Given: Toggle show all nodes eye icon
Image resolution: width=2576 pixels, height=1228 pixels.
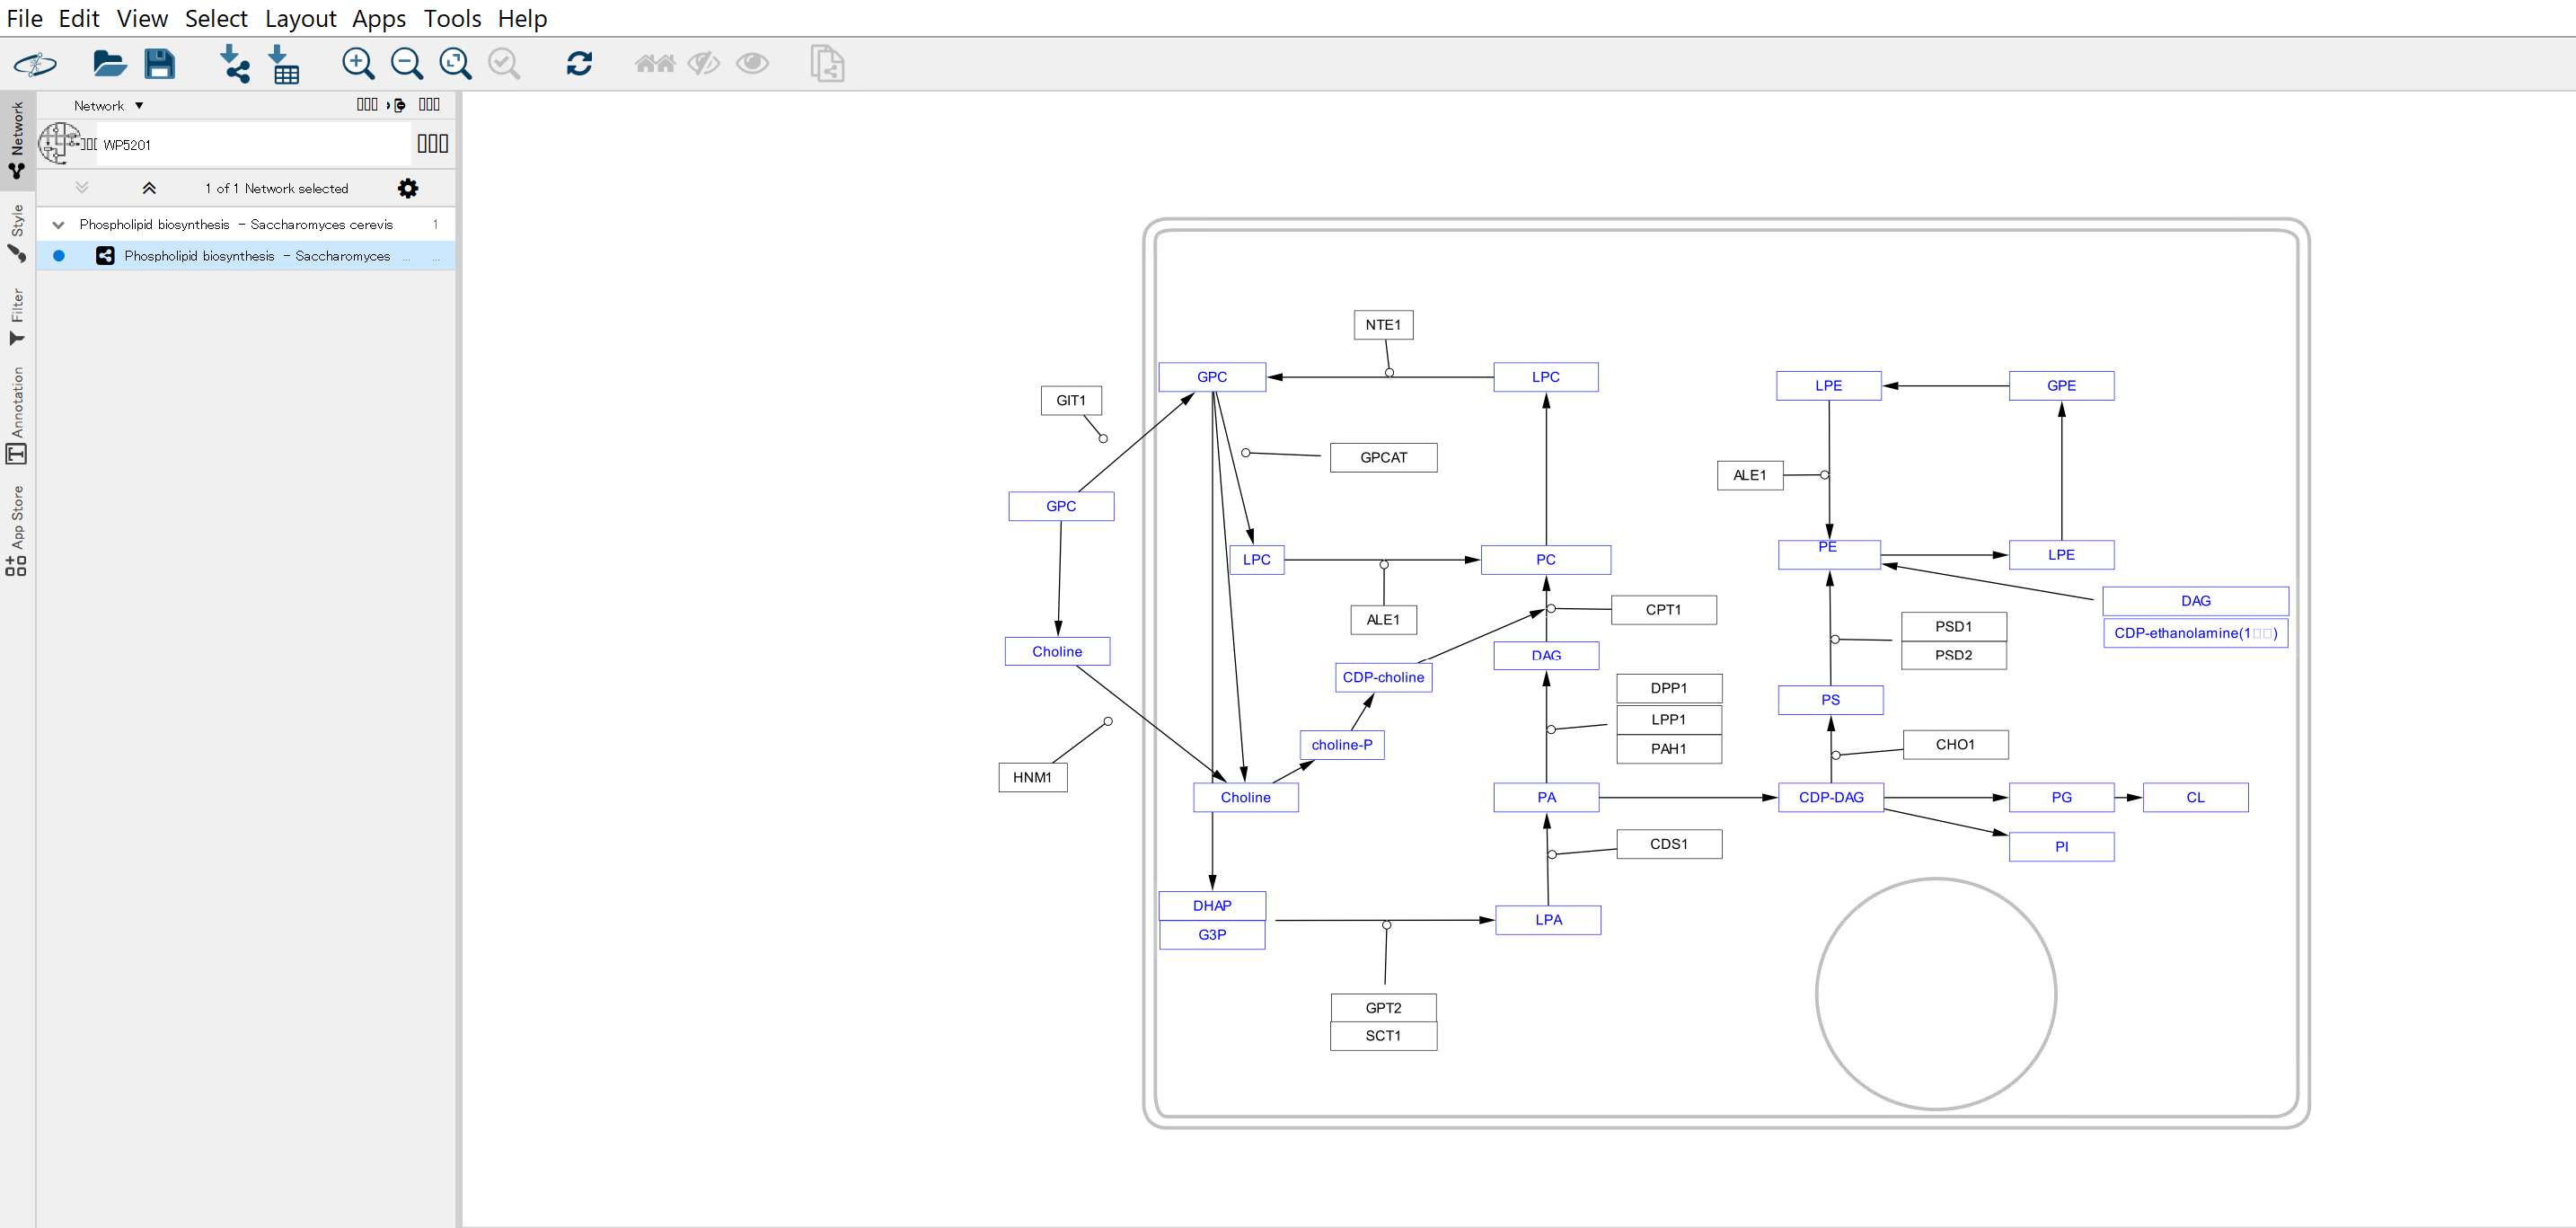Looking at the screenshot, I should point(752,64).
